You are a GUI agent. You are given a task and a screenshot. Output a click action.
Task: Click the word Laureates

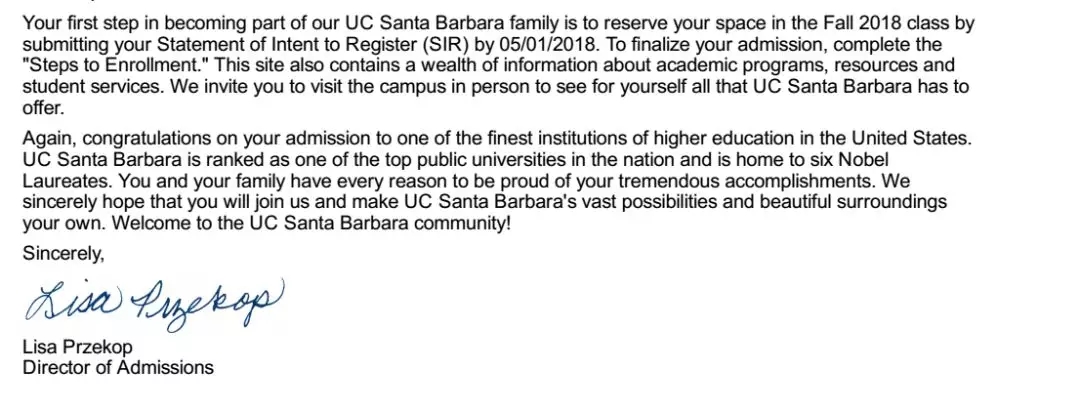(x=65, y=181)
